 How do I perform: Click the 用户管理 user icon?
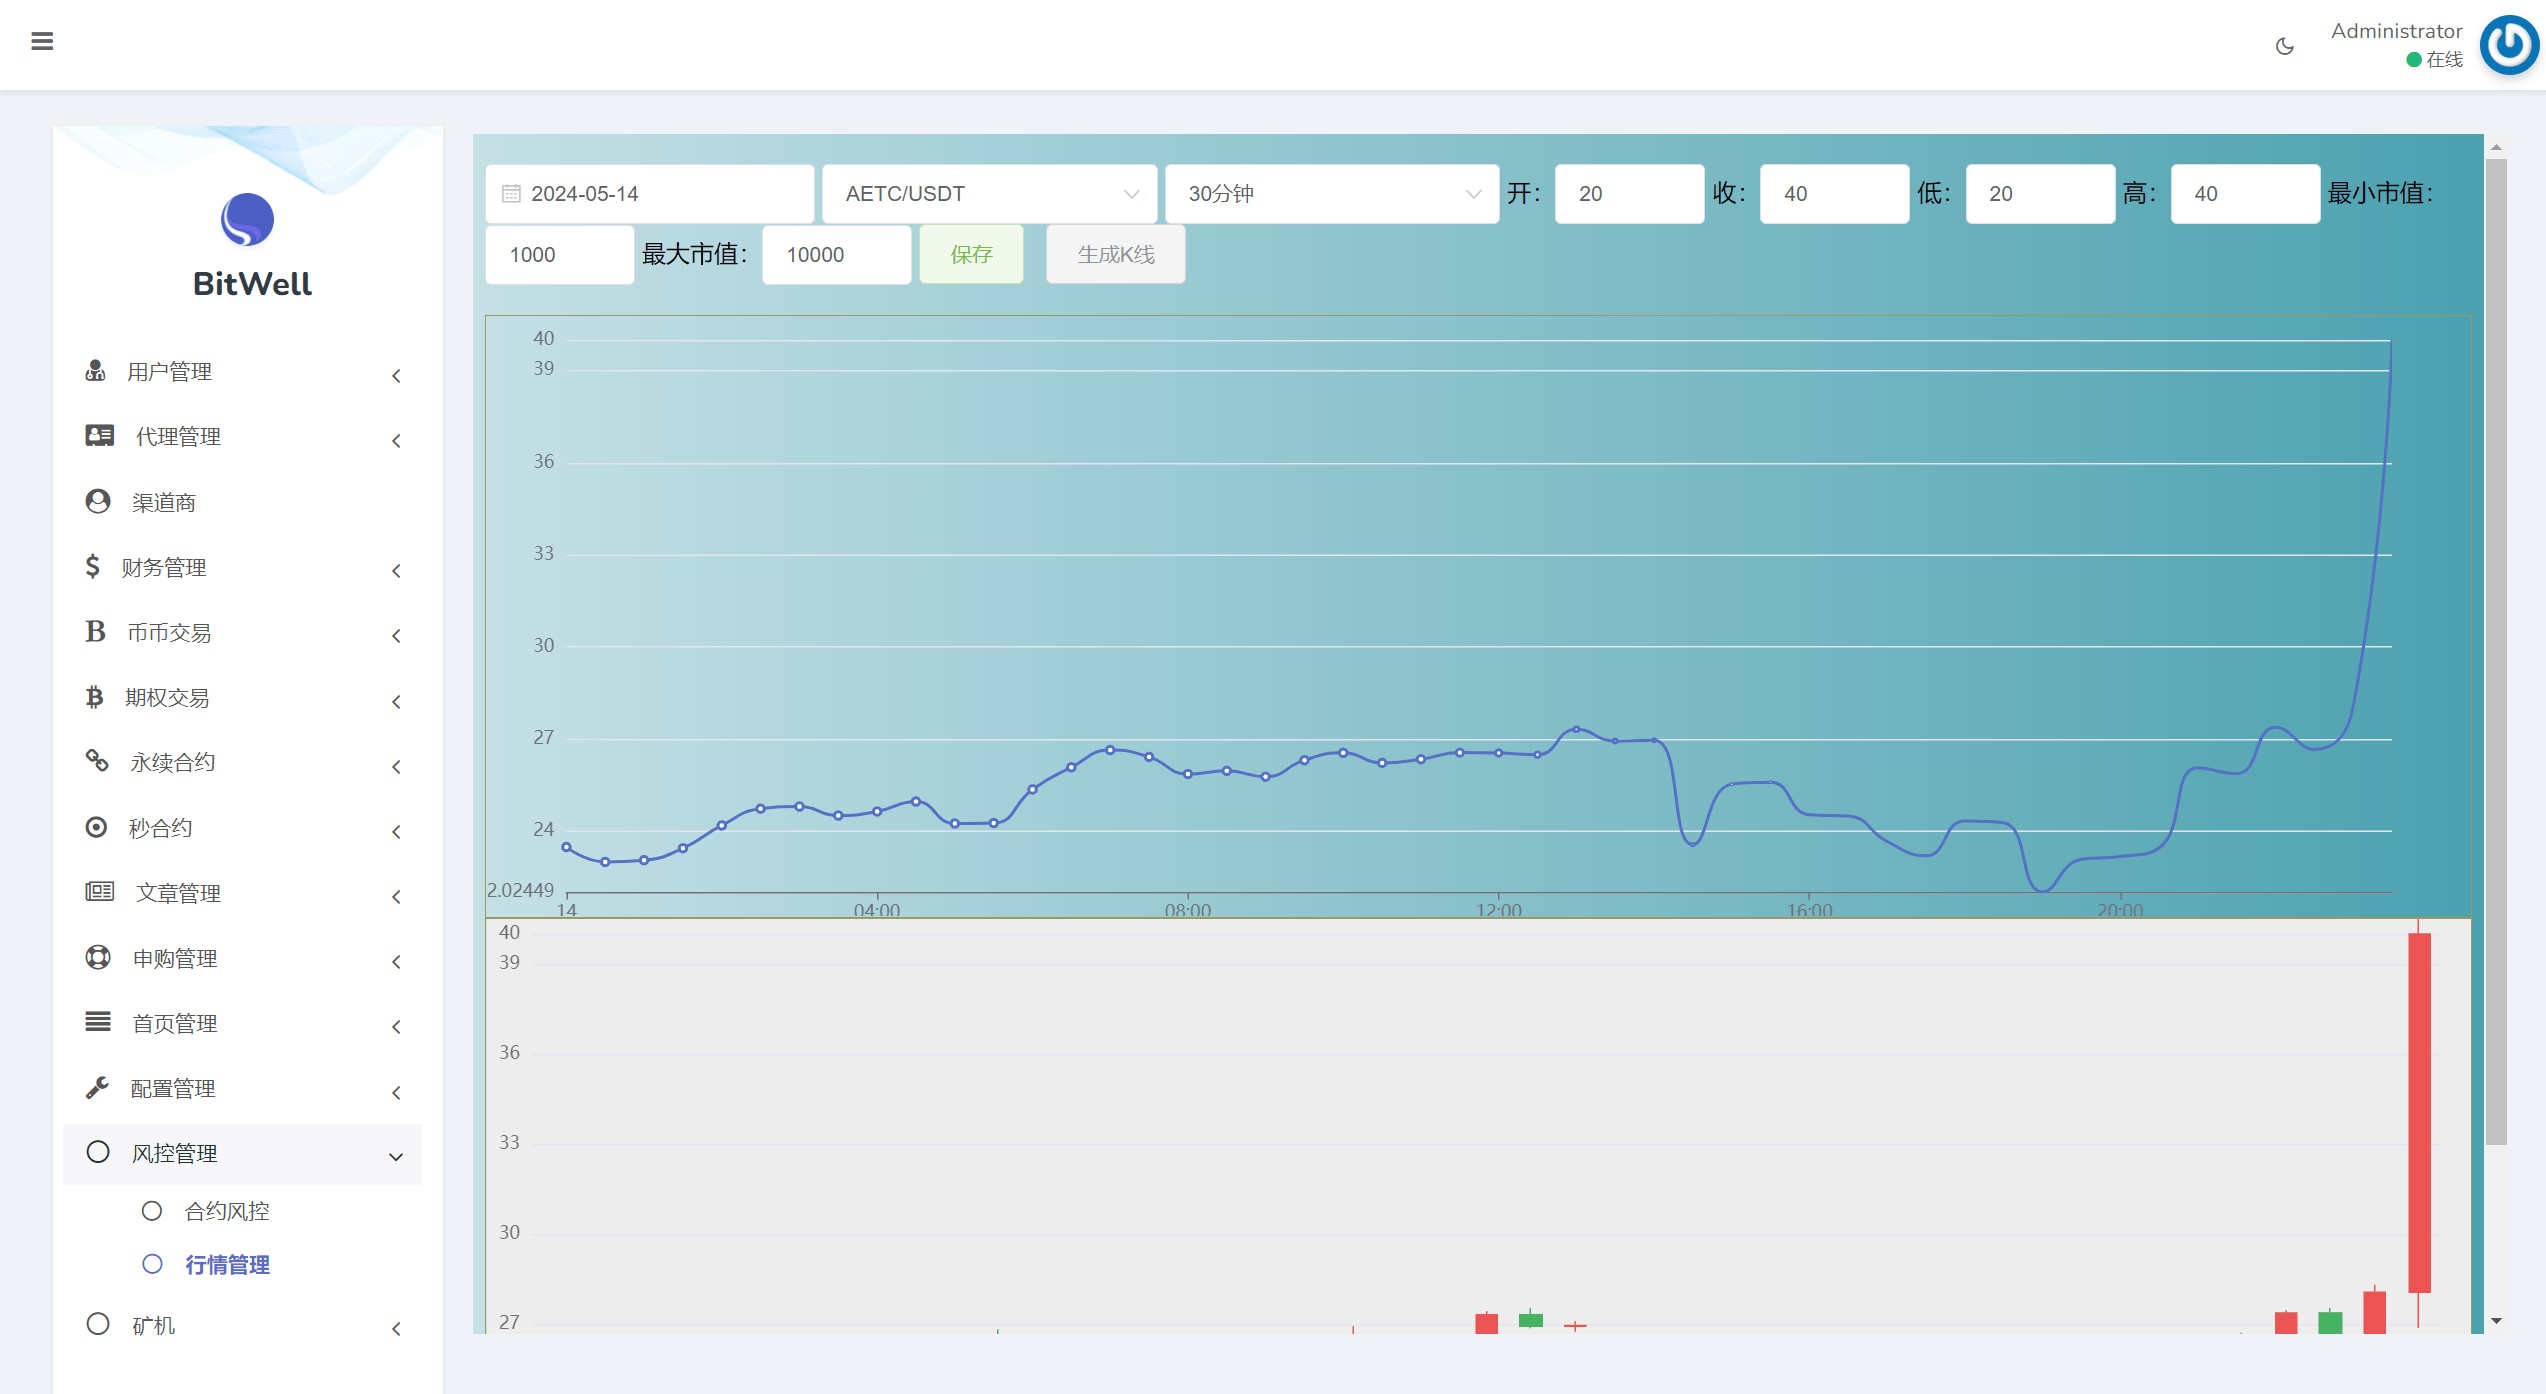coord(95,371)
